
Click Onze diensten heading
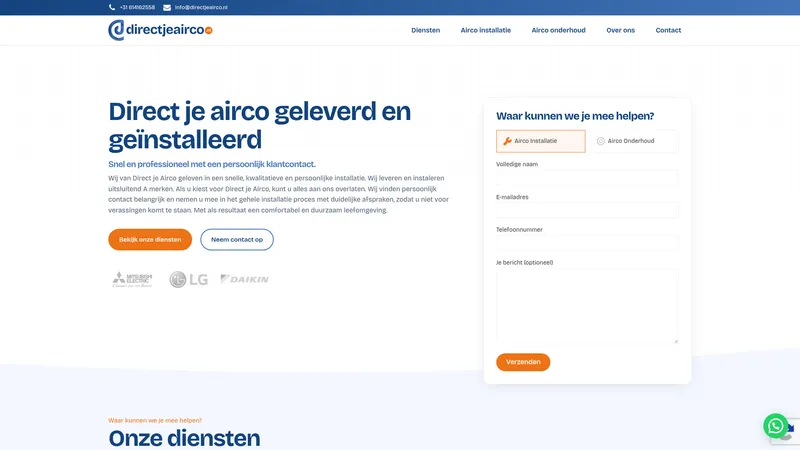coord(184,438)
